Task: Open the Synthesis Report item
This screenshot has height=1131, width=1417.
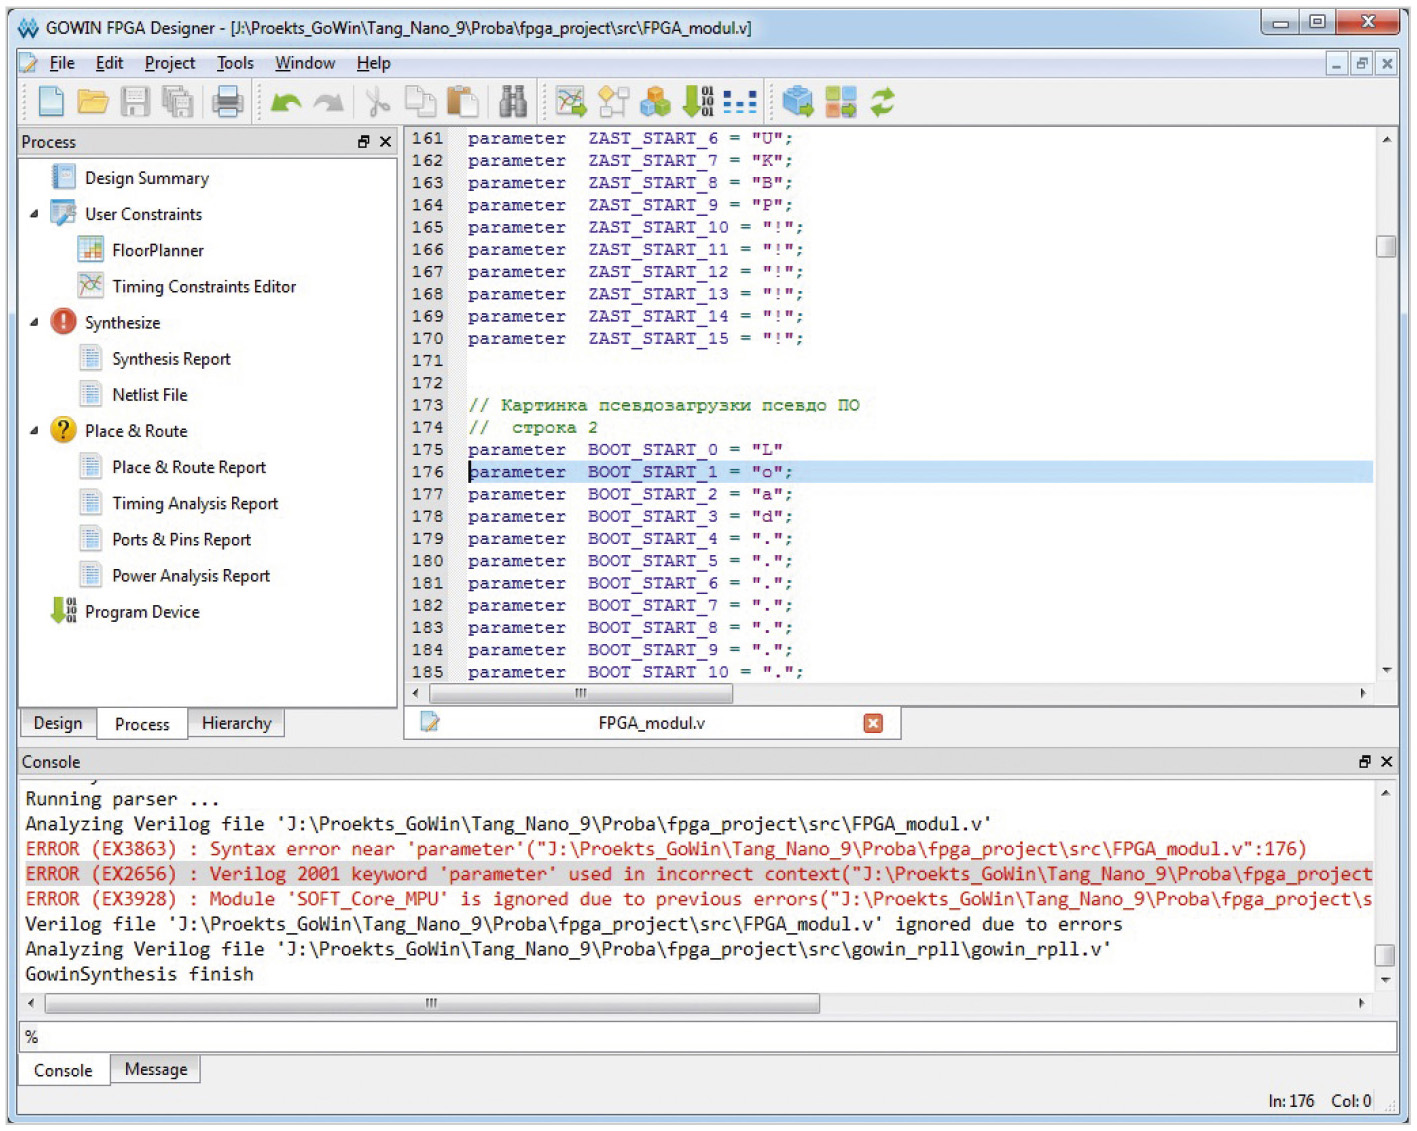Action: 171,359
